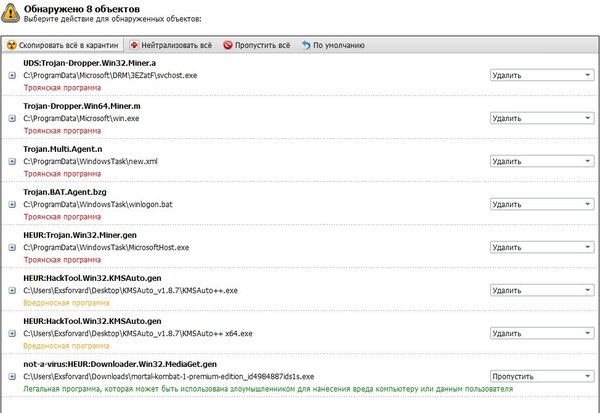This screenshot has width=600, height=413.
Task: Click the red neutralize-all icon
Action: coord(134,45)
